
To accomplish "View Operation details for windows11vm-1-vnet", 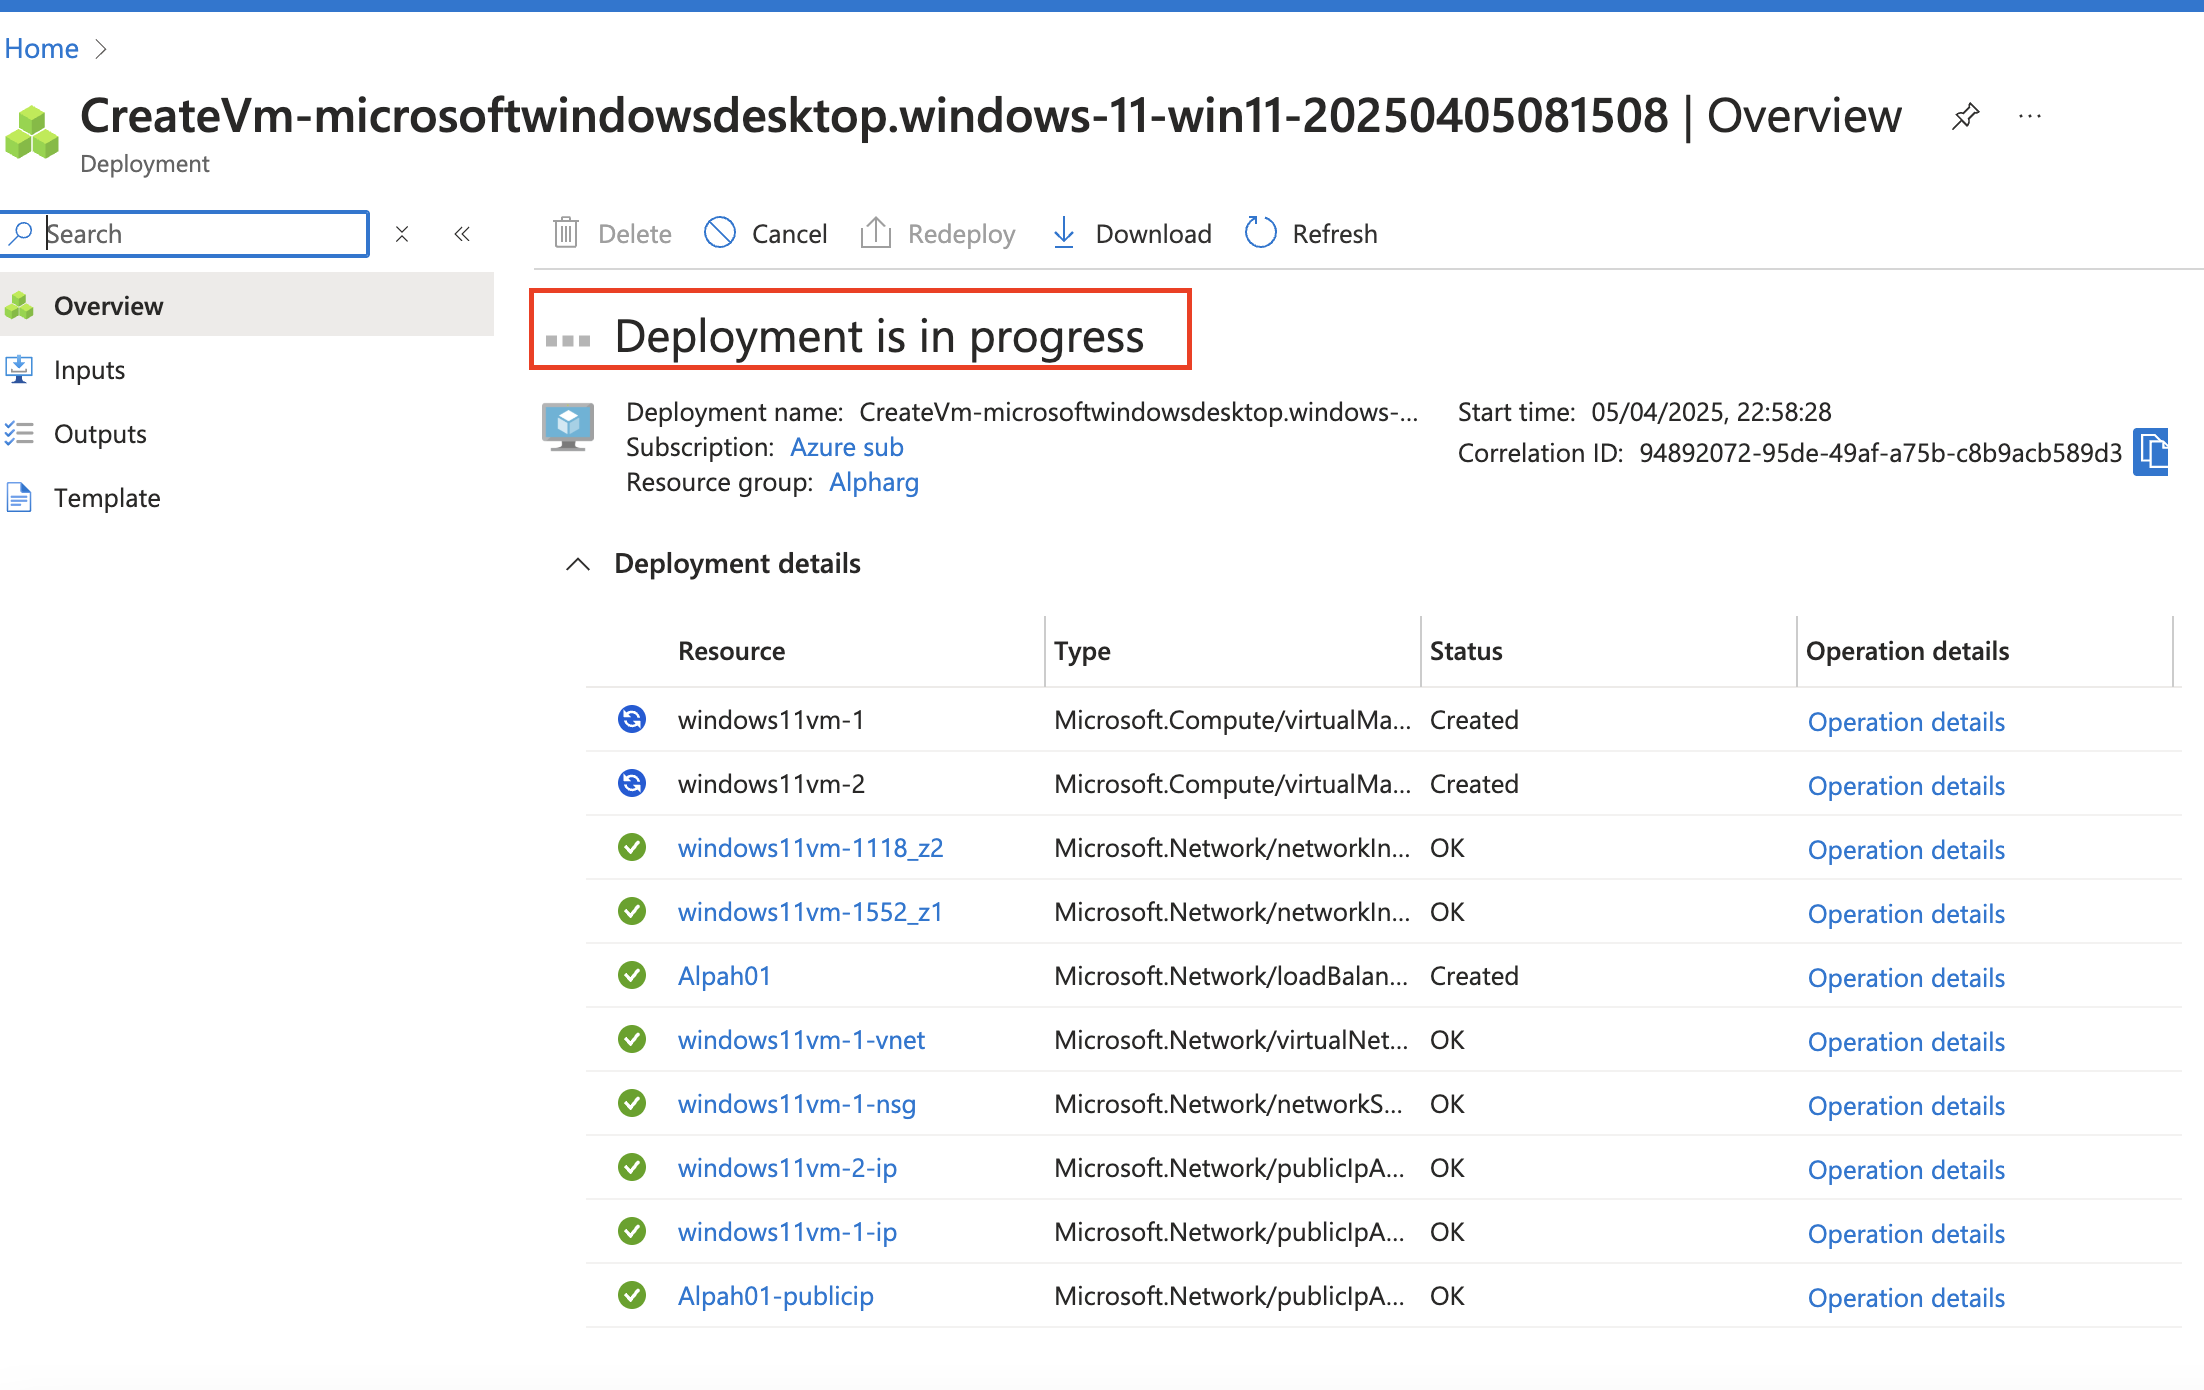I will point(1906,1042).
